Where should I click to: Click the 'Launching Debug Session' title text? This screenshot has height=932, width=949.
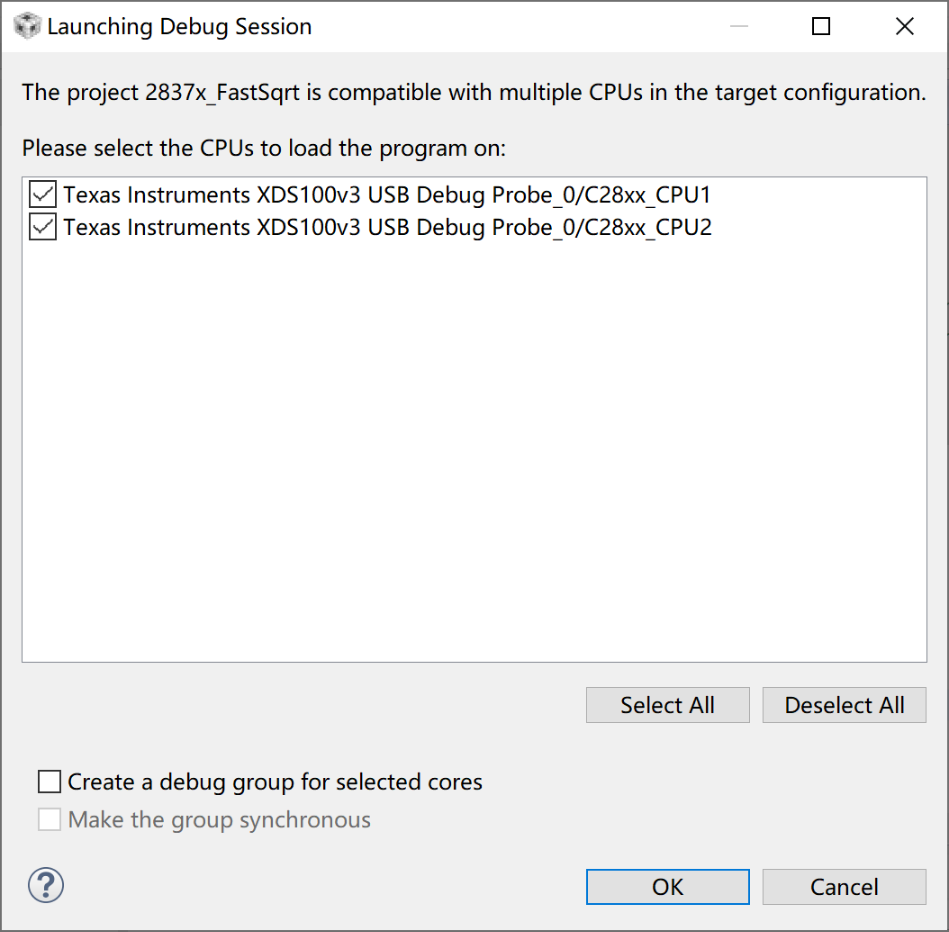click(x=180, y=27)
